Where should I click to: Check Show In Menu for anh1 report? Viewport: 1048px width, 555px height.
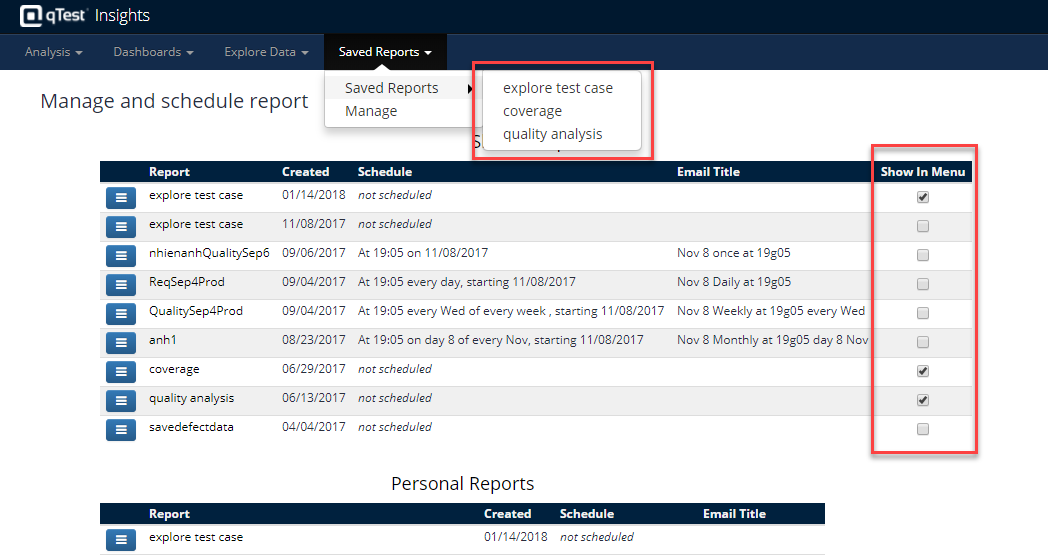pyautogui.click(x=923, y=342)
